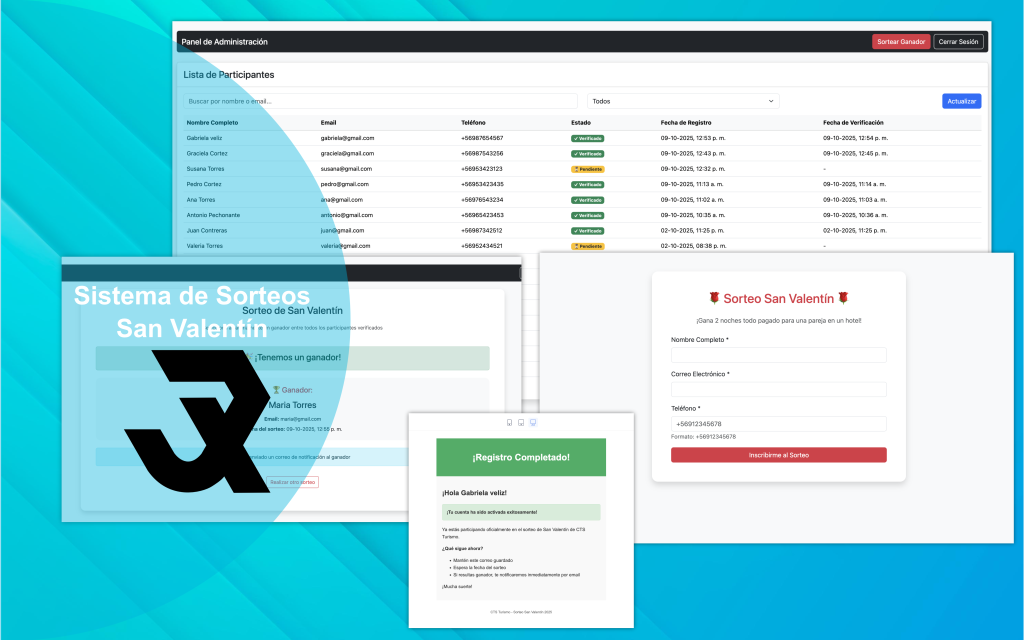The width and height of the screenshot is (1024, 640).
Task: Click phone number +56987543256
Action: click(x=482, y=153)
